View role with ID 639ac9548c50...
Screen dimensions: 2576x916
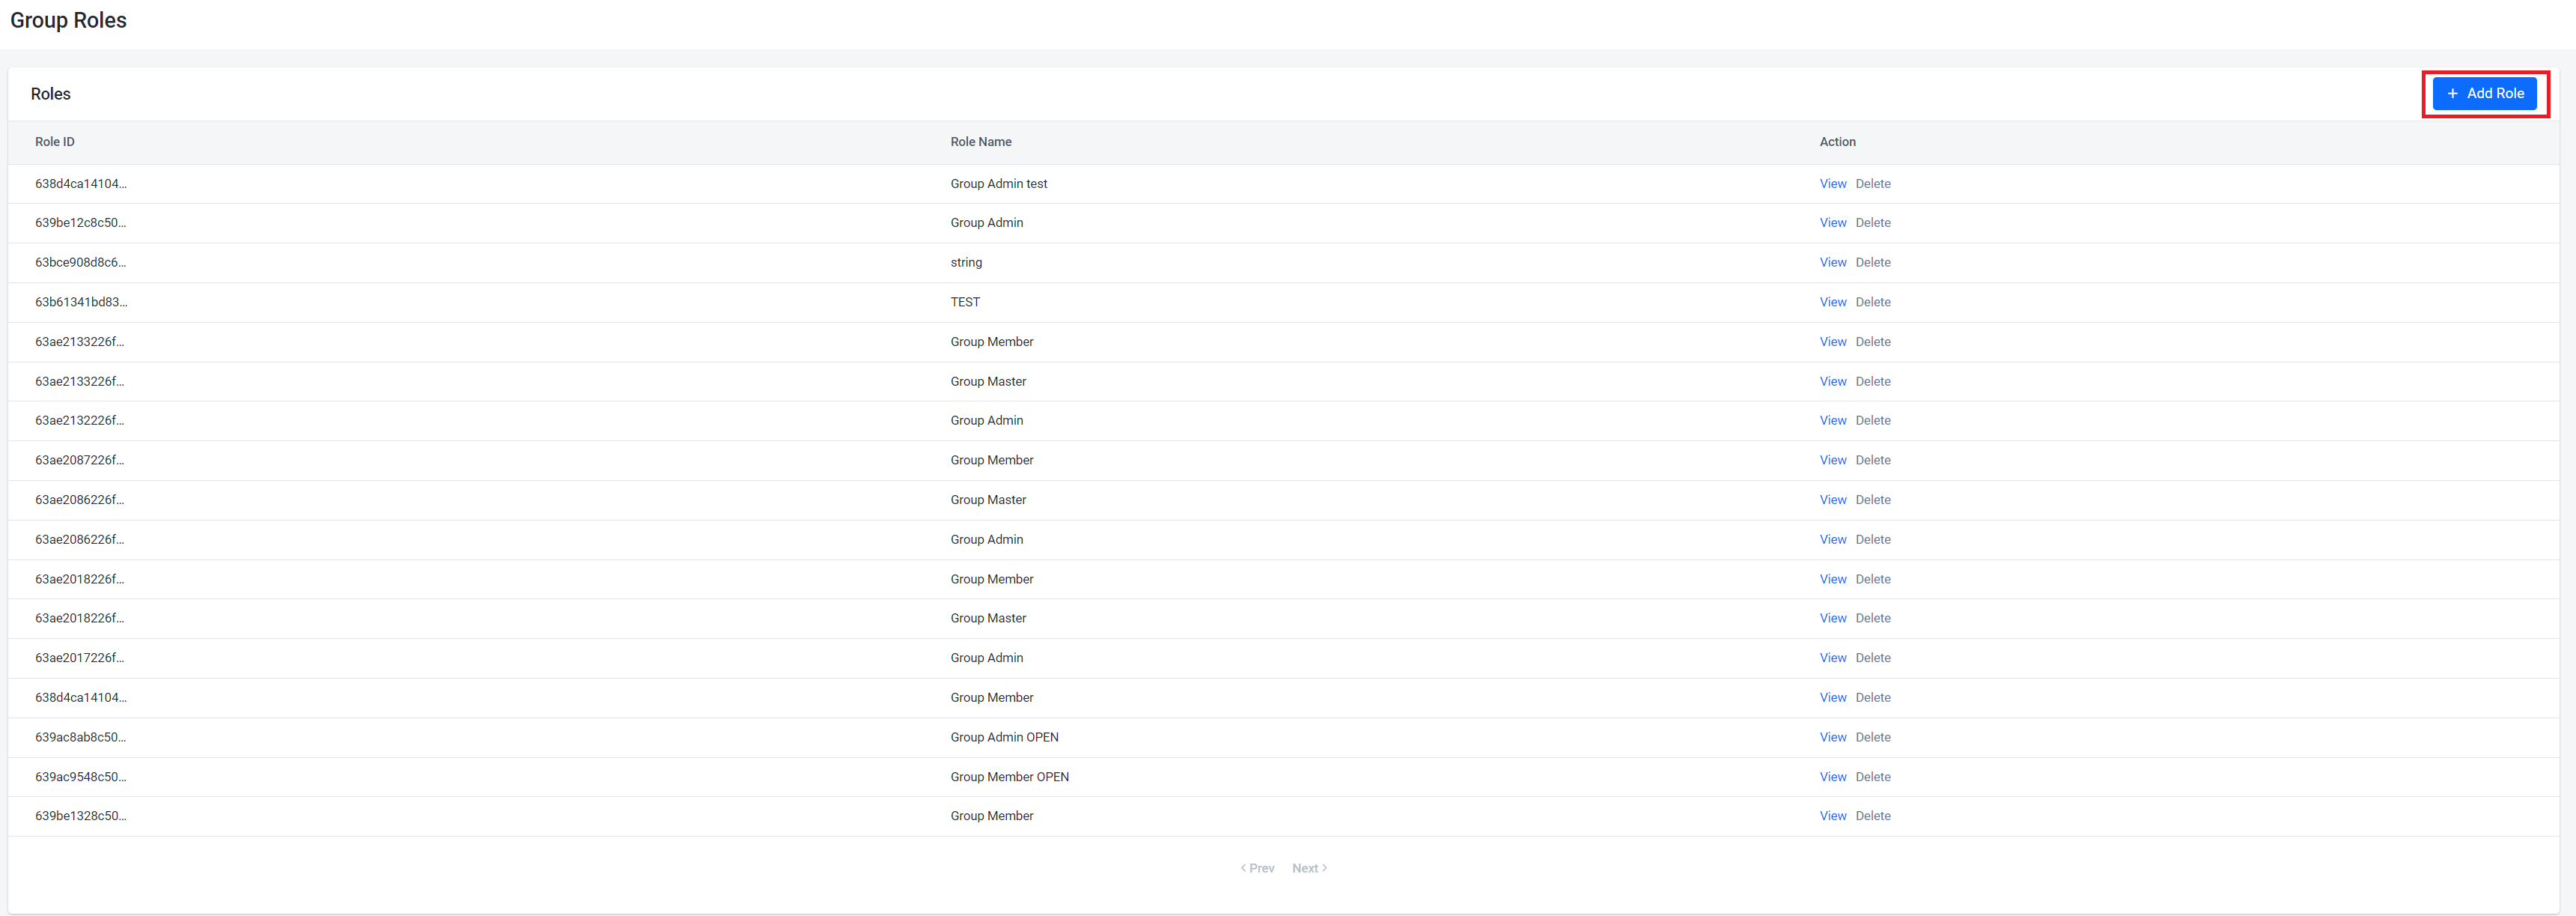click(x=1832, y=777)
